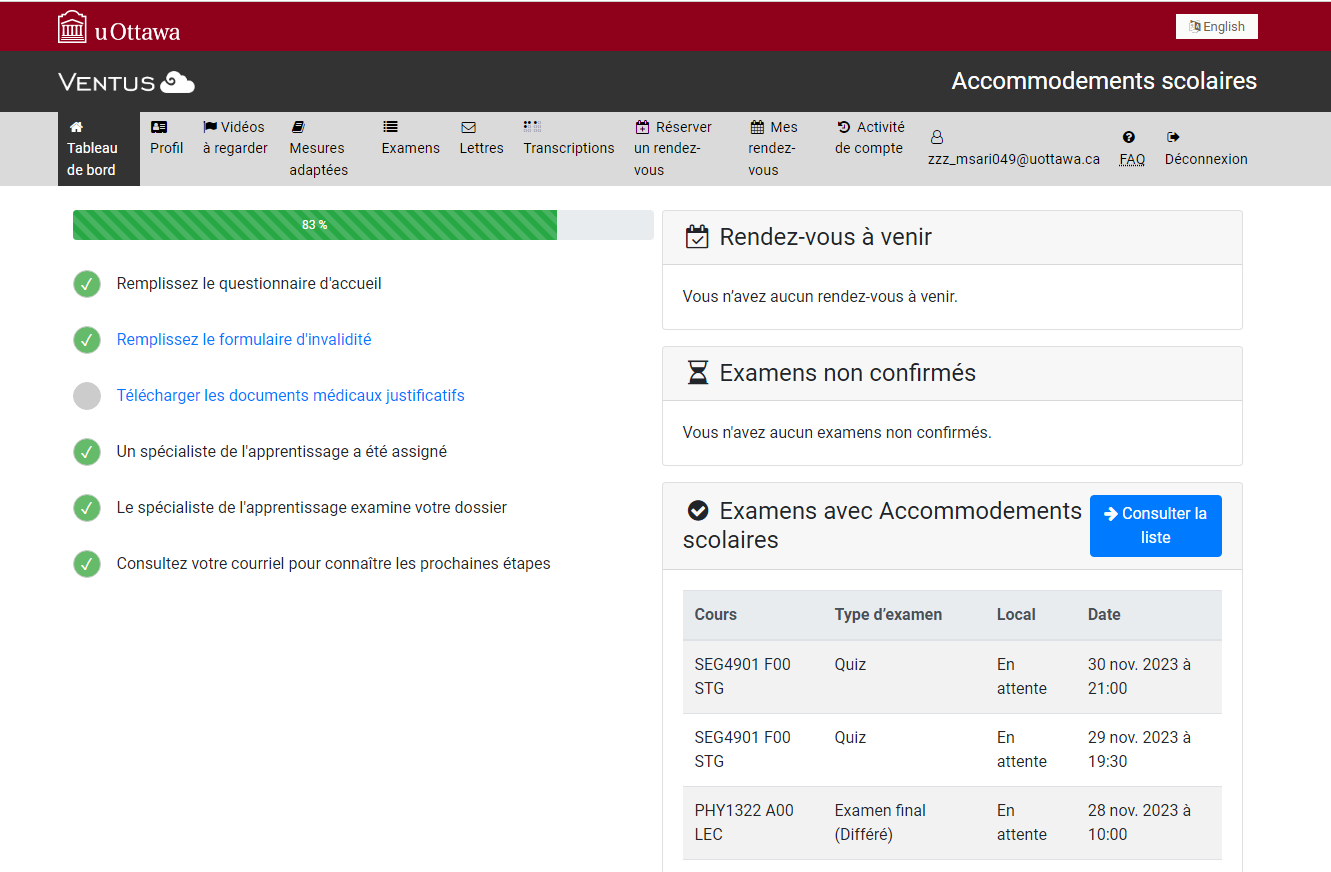
Task: Select the Examen final (Différé) cell
Action: [x=905, y=823]
